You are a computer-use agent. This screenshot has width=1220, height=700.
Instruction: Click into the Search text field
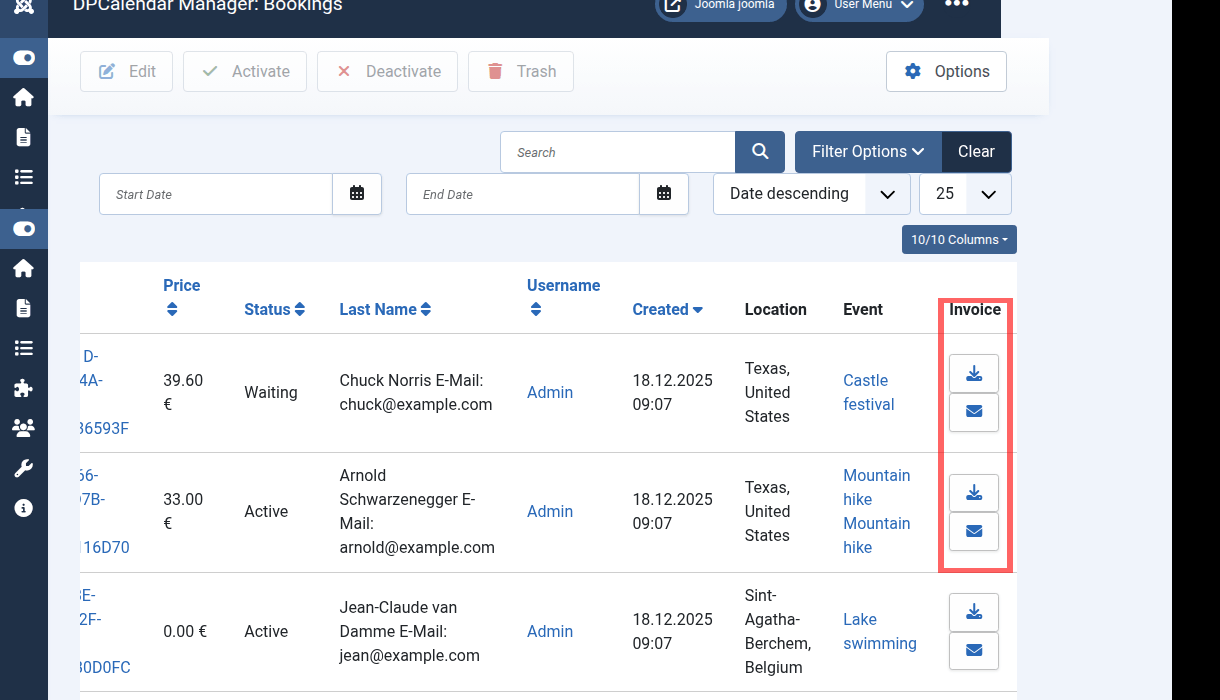(x=618, y=152)
